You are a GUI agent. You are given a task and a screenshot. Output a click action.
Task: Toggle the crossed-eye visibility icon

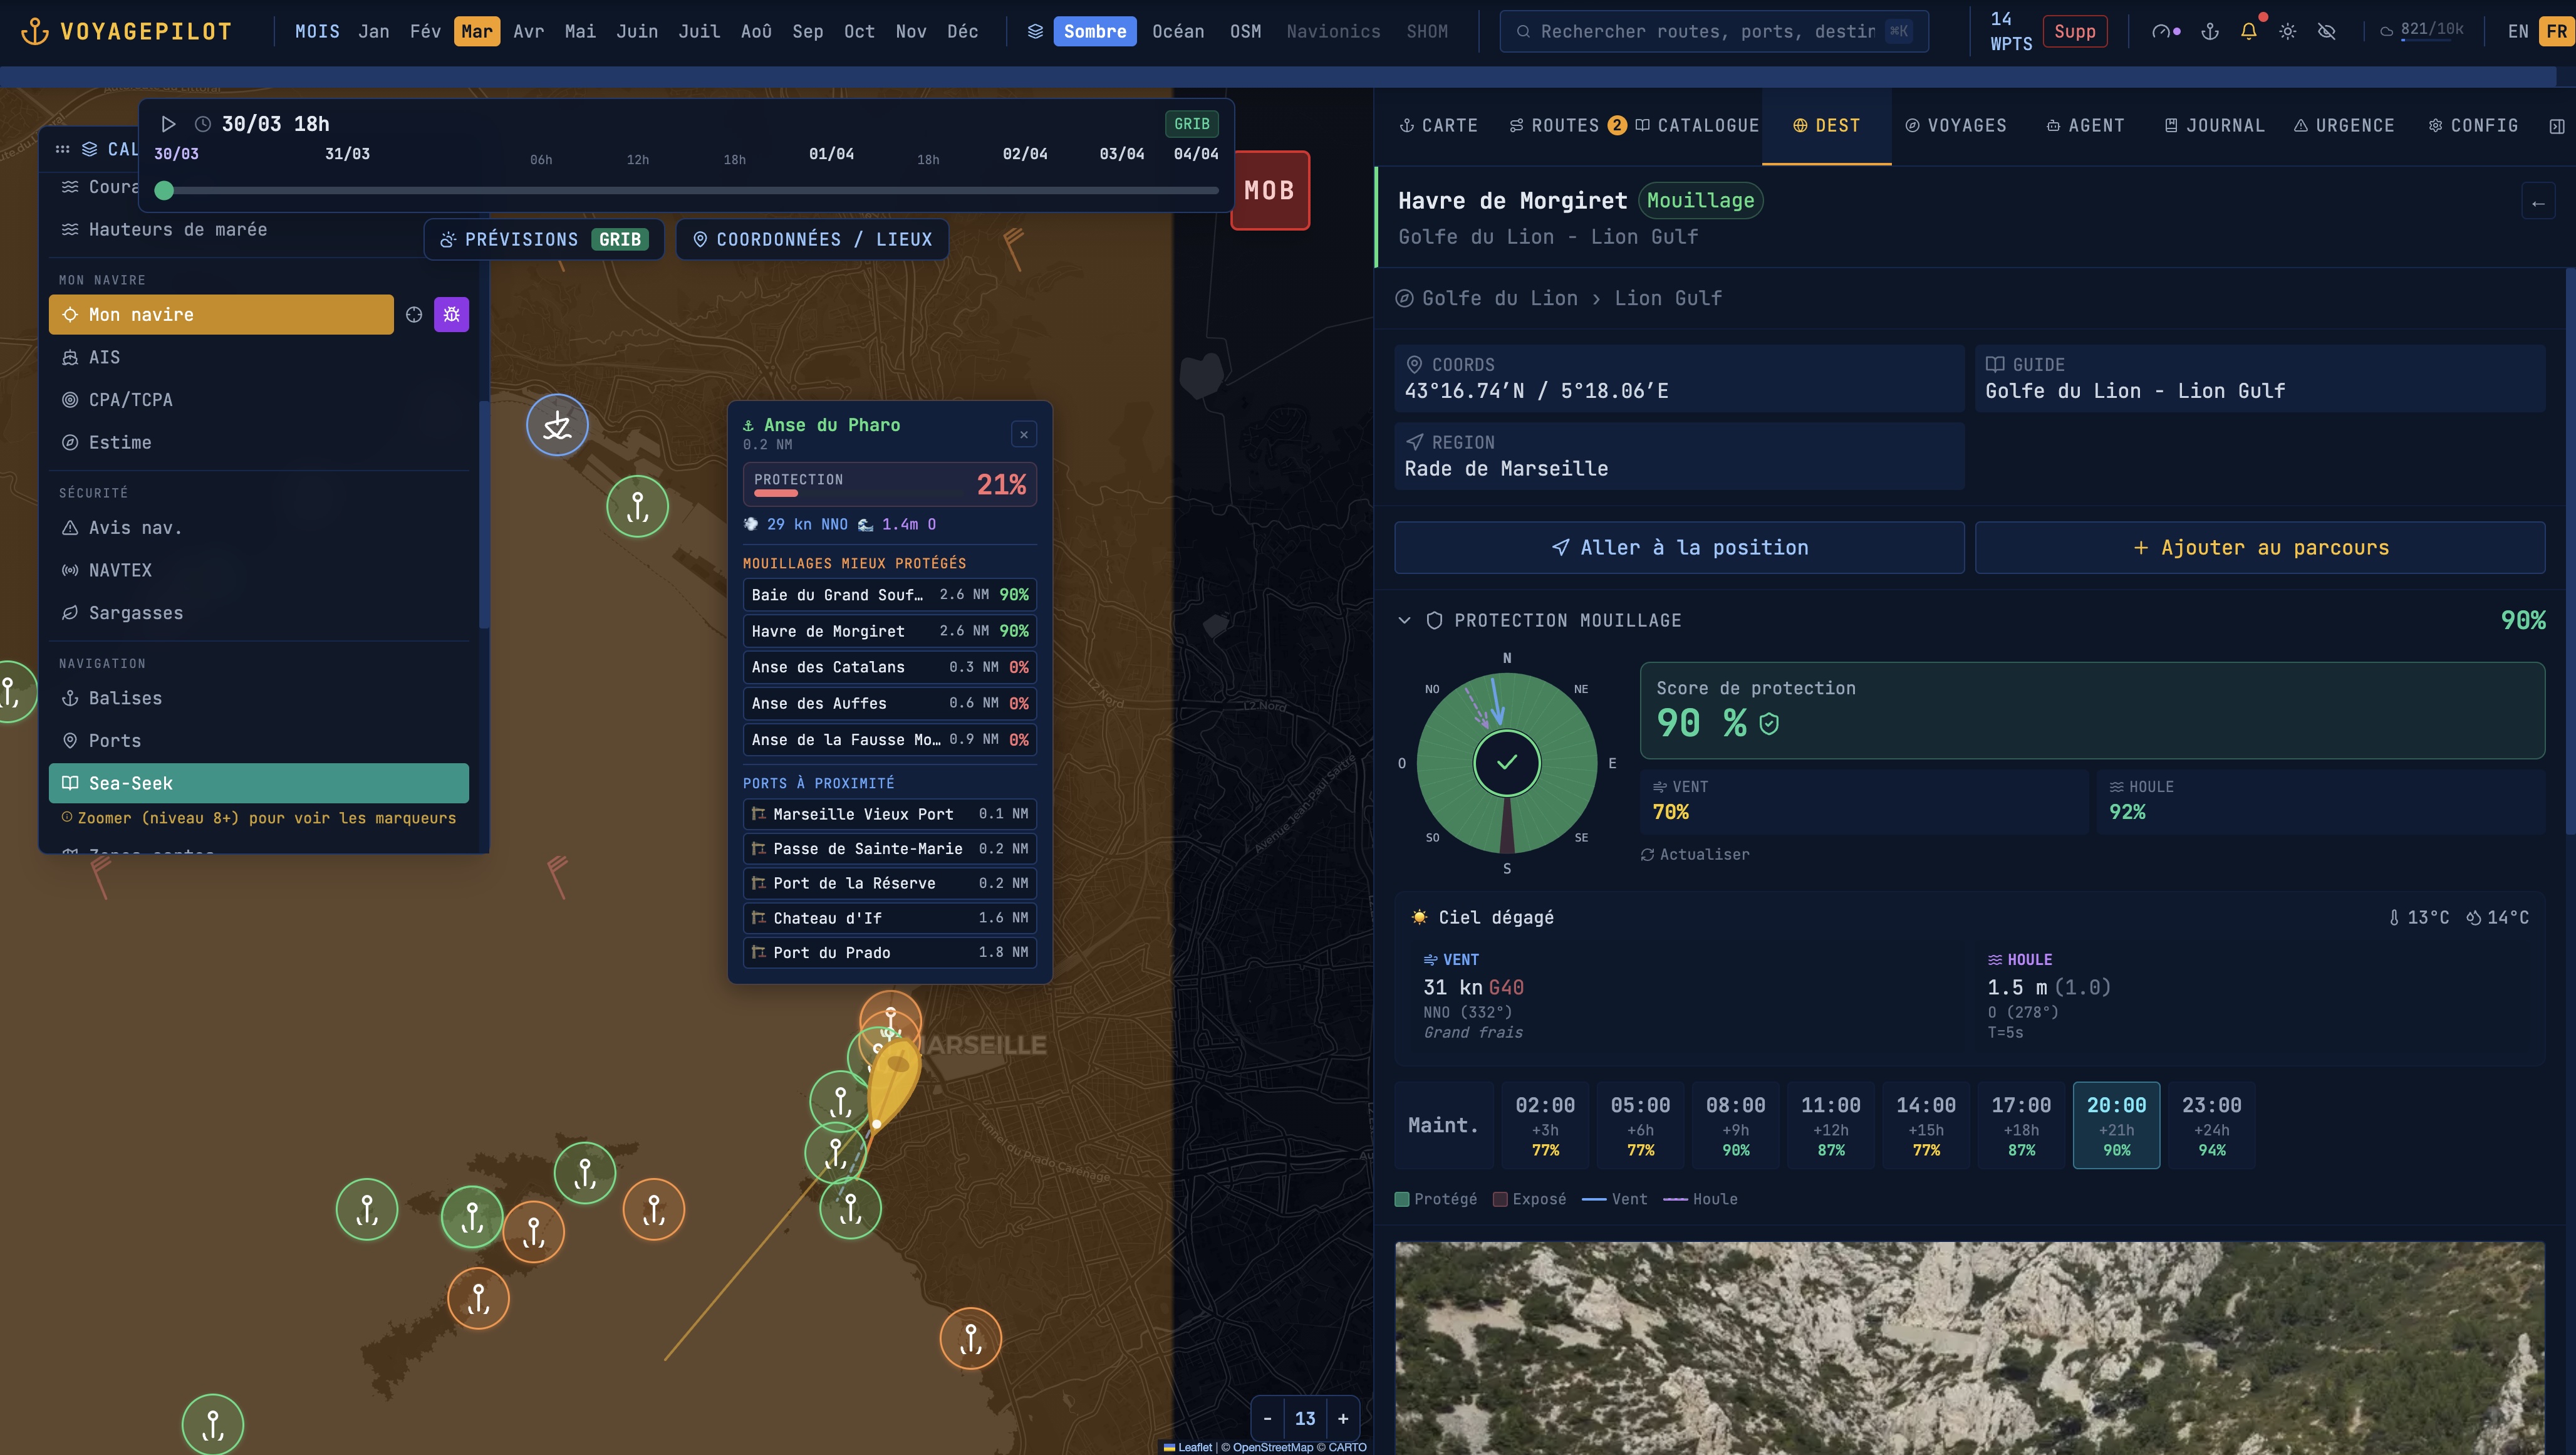(2326, 31)
